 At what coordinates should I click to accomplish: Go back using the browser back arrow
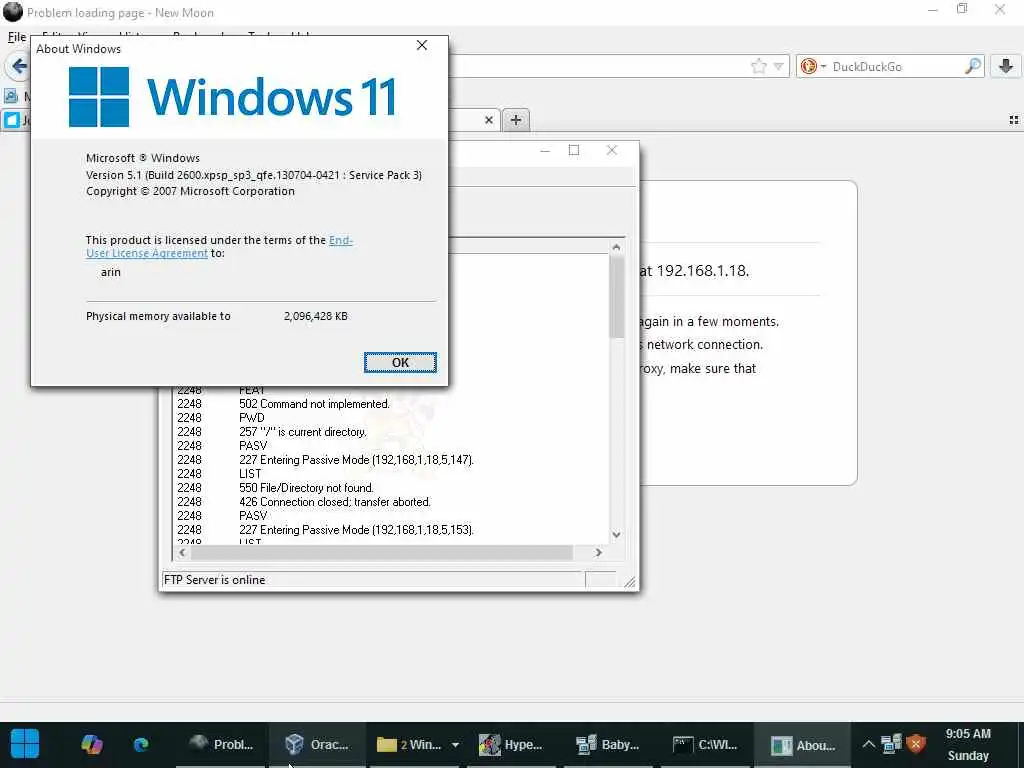click(19, 66)
